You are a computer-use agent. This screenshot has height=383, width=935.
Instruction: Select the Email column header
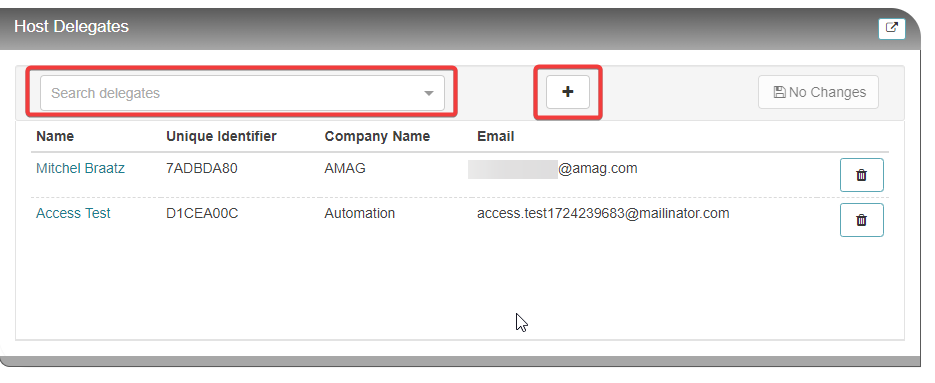click(496, 136)
